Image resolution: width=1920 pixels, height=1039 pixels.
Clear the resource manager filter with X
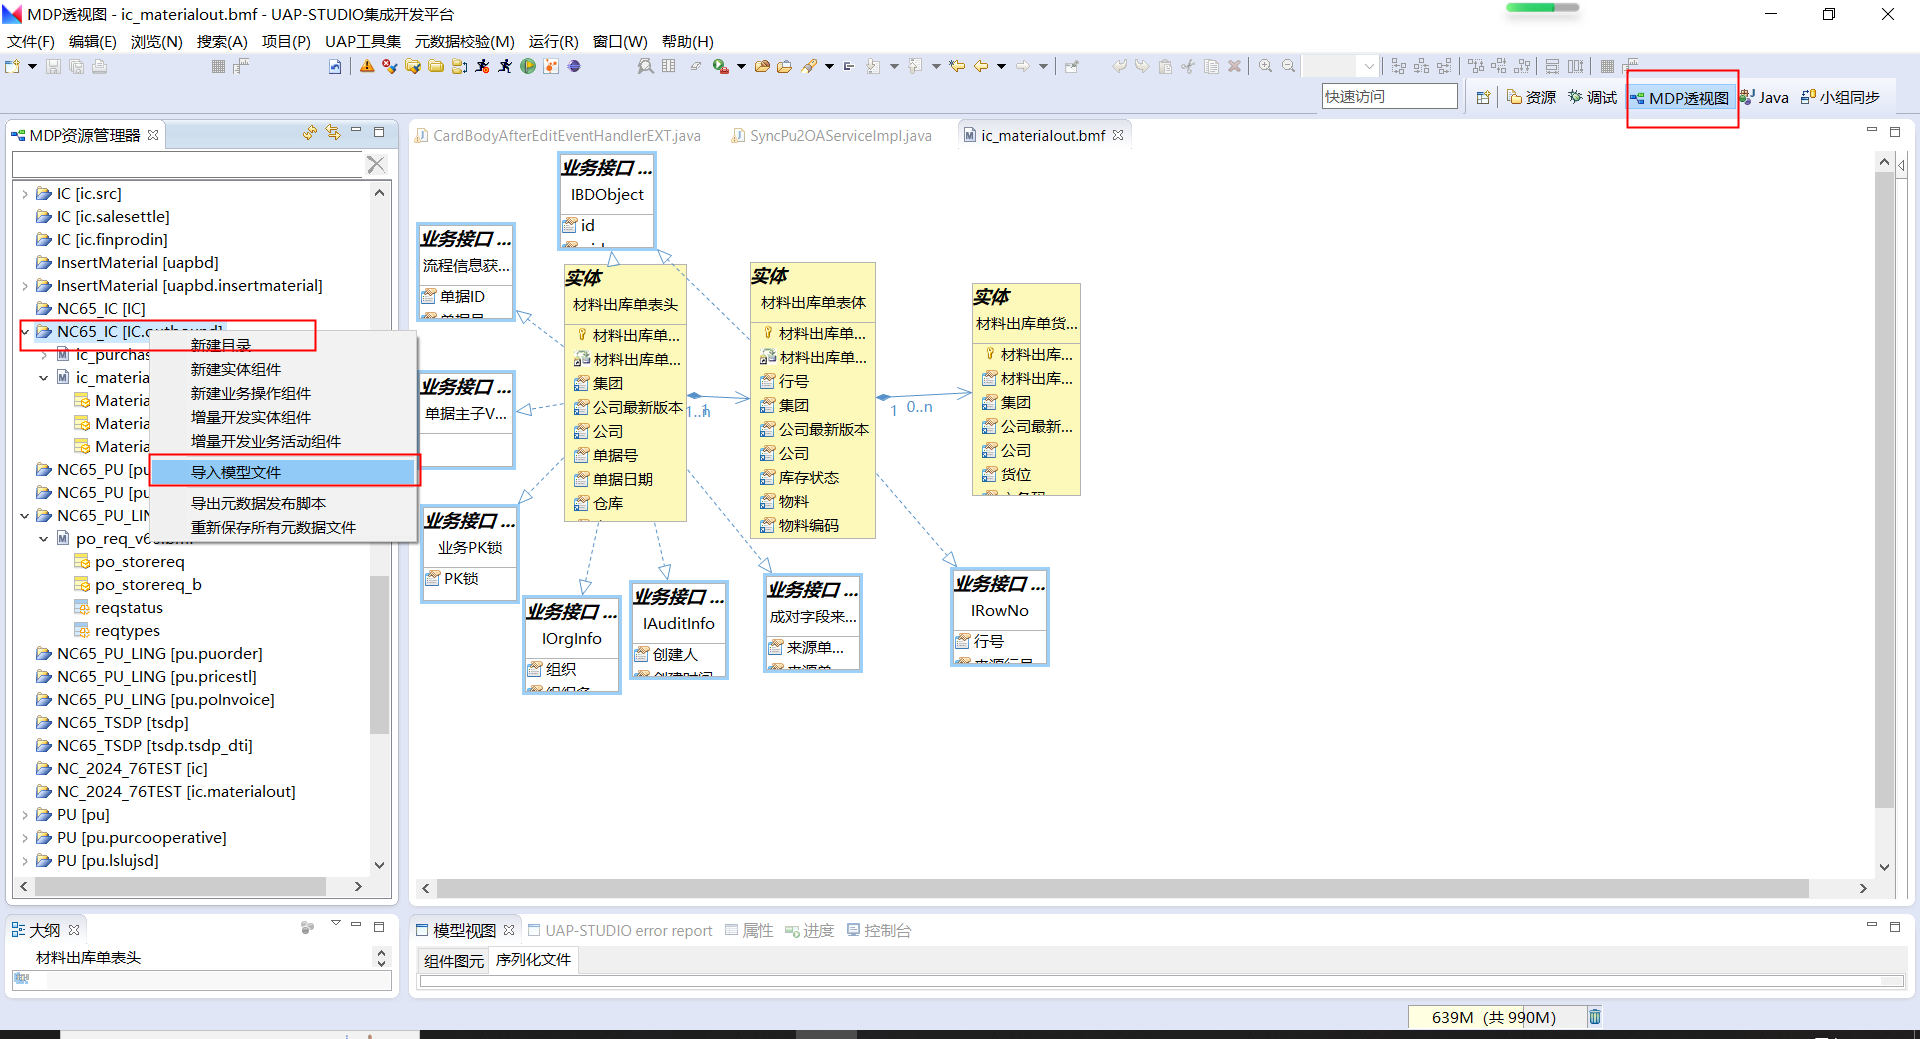click(x=376, y=164)
